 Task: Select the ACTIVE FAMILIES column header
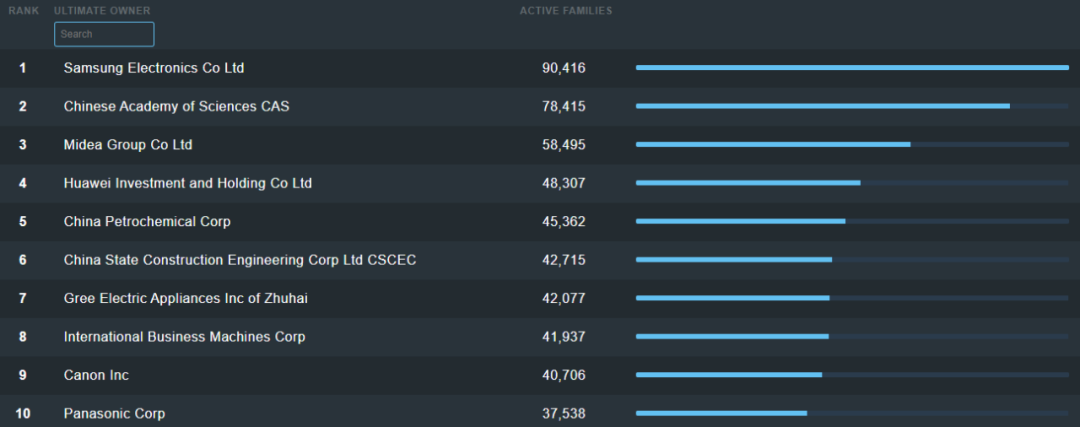pos(565,11)
